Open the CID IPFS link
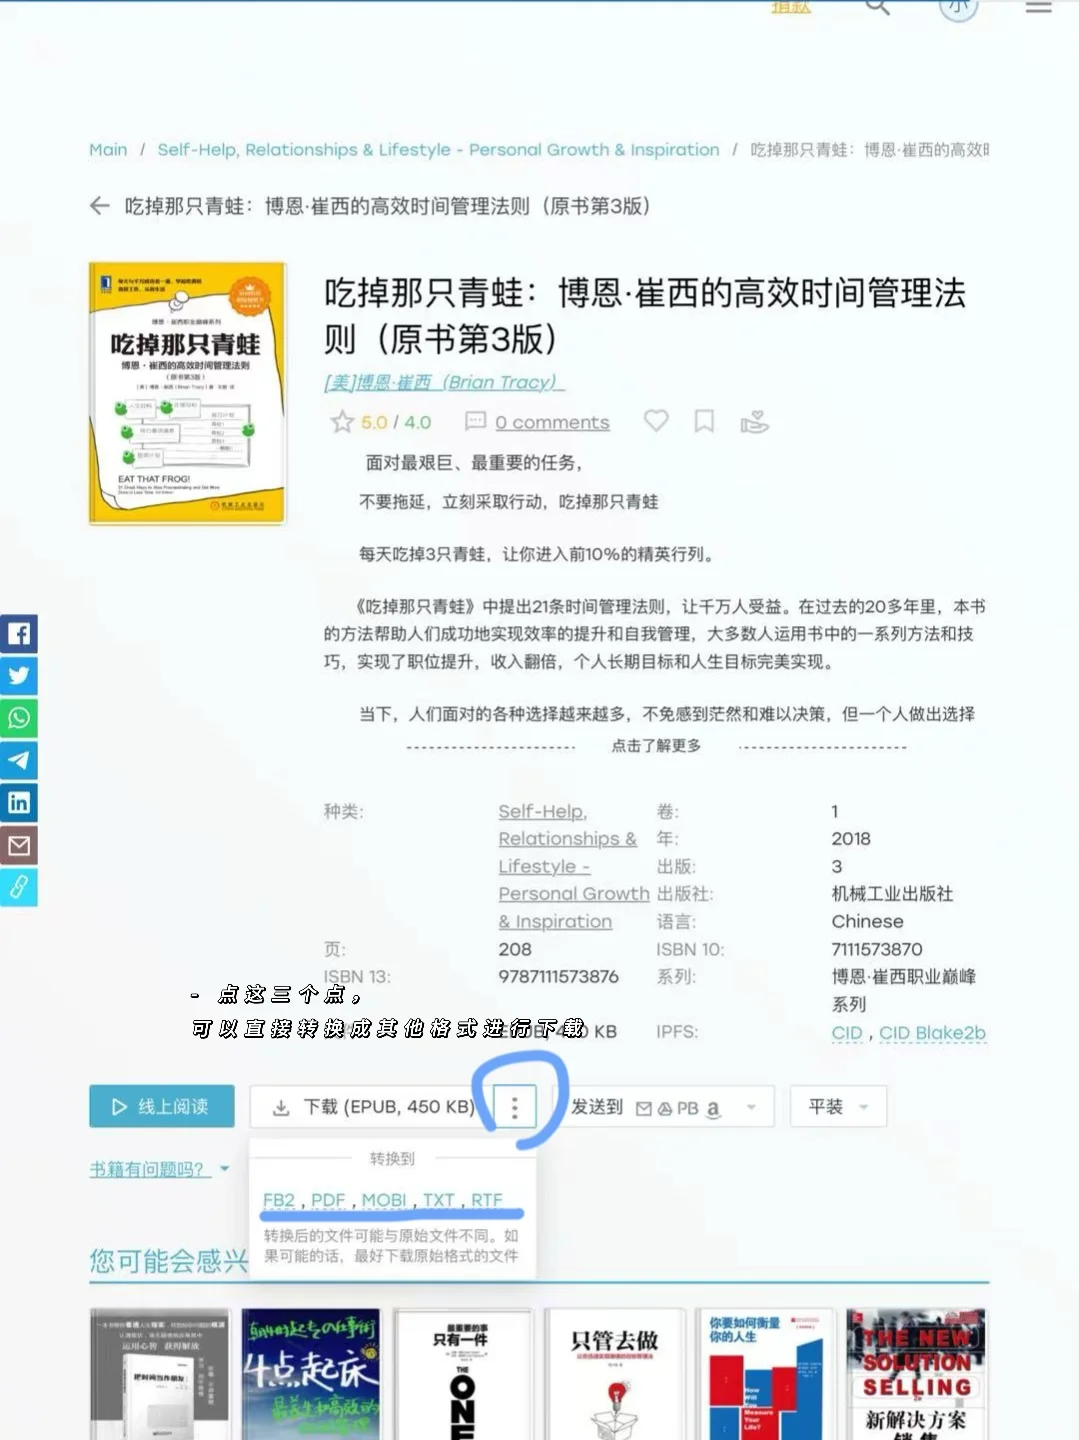Viewport: 1079px width, 1440px height. [847, 1033]
